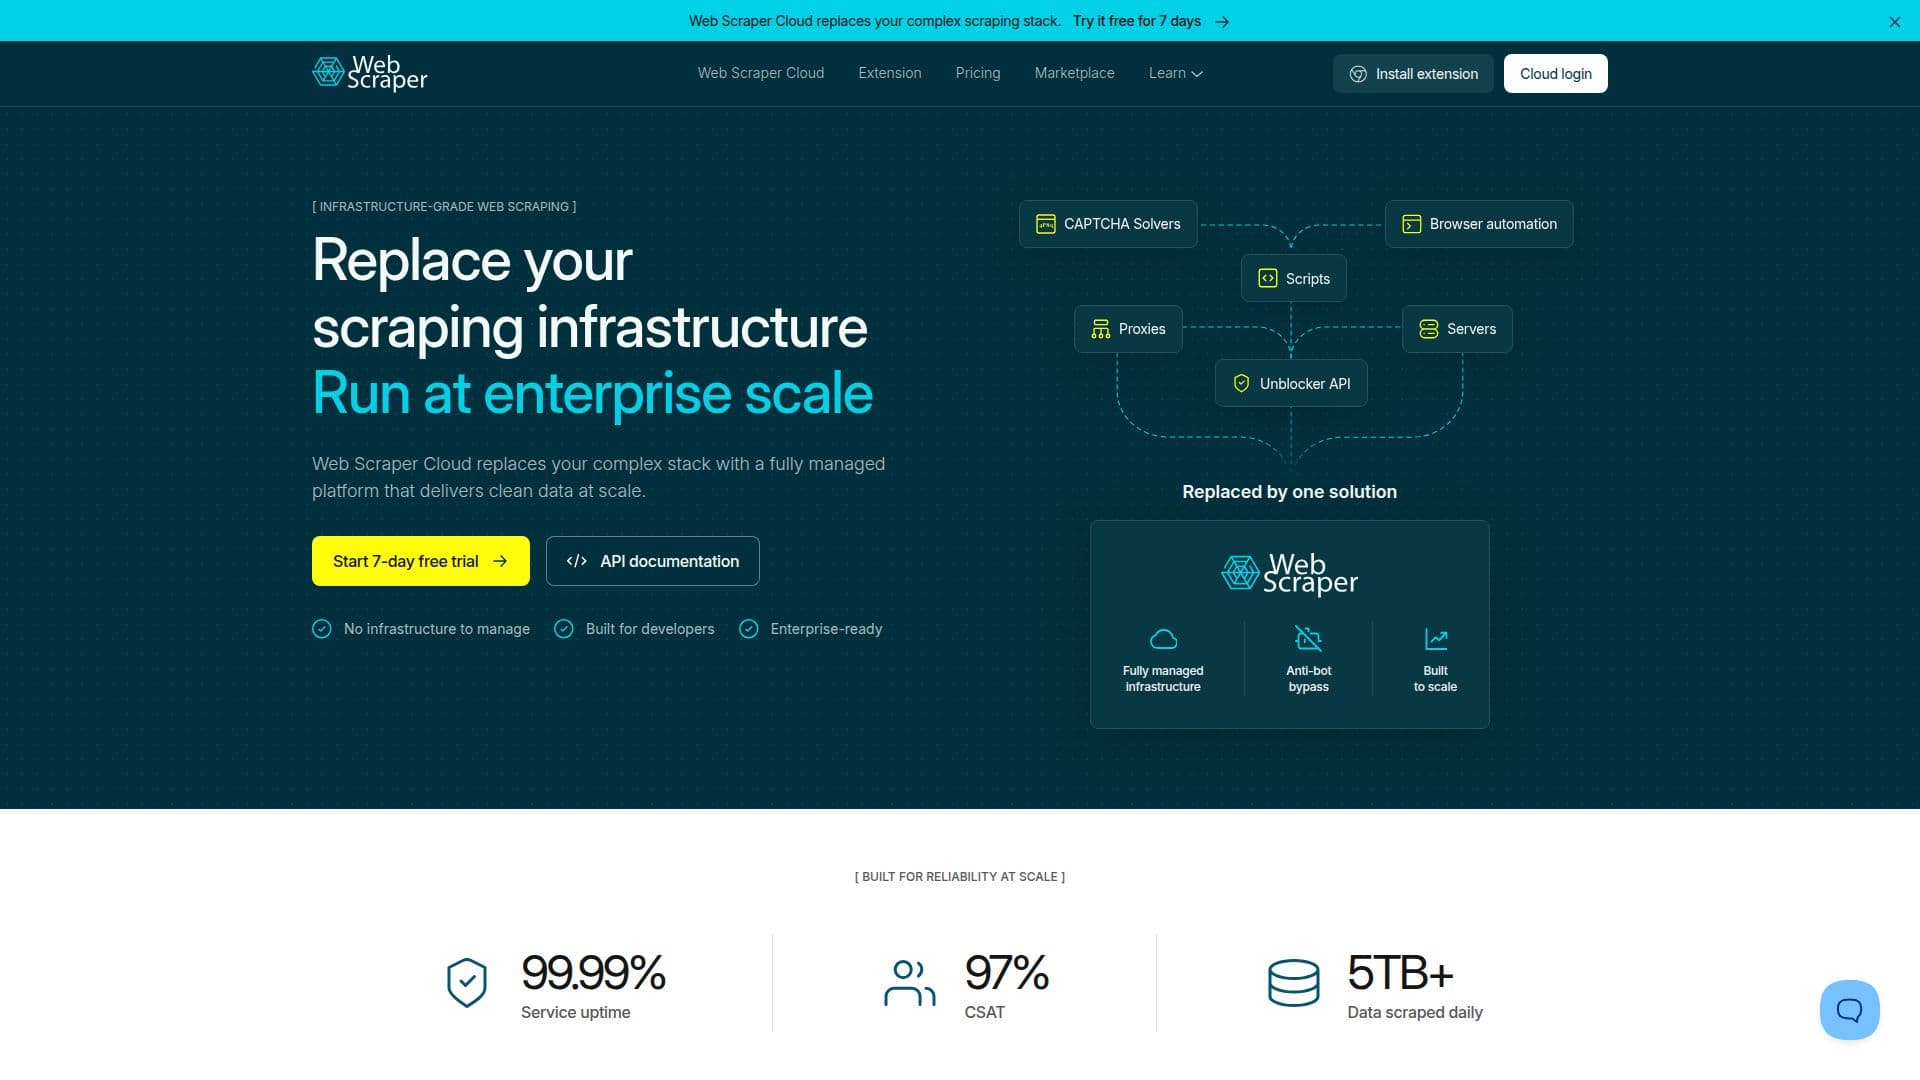Open the Web Scraper logo in header
Screen dimensions: 1920x1080
click(x=369, y=73)
